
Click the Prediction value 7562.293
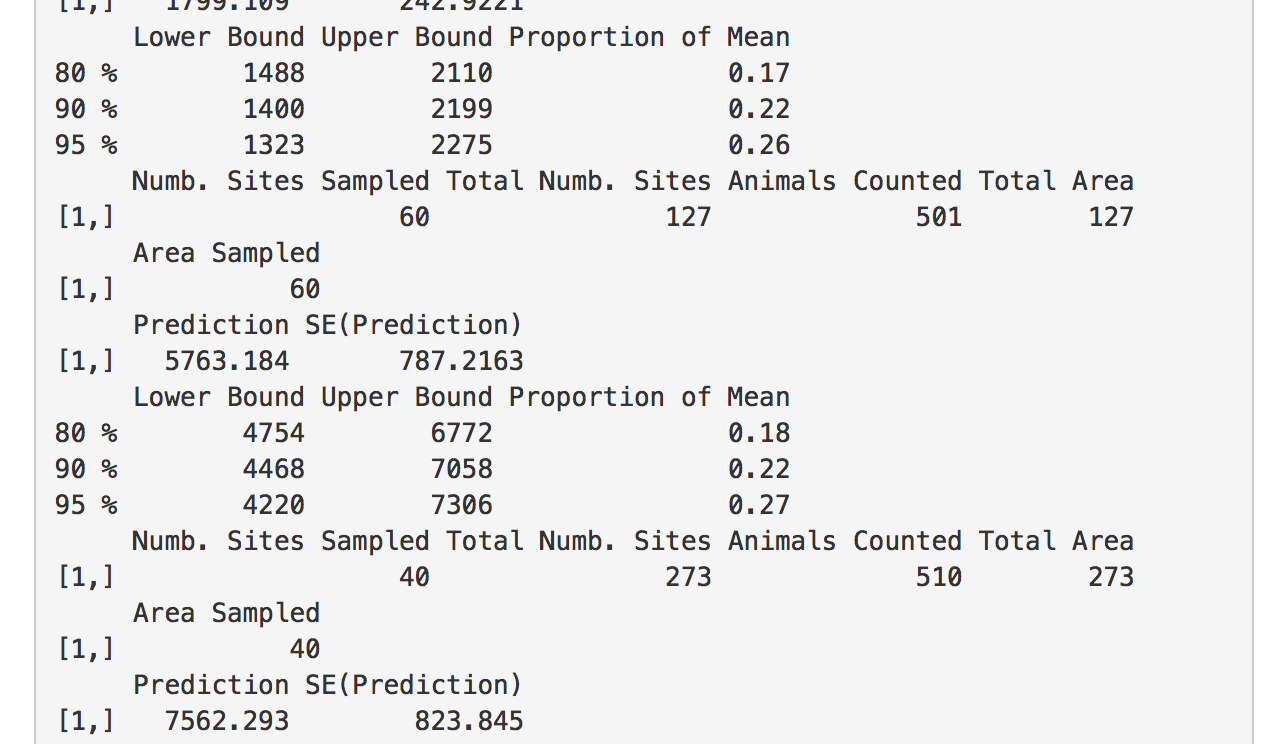227,721
